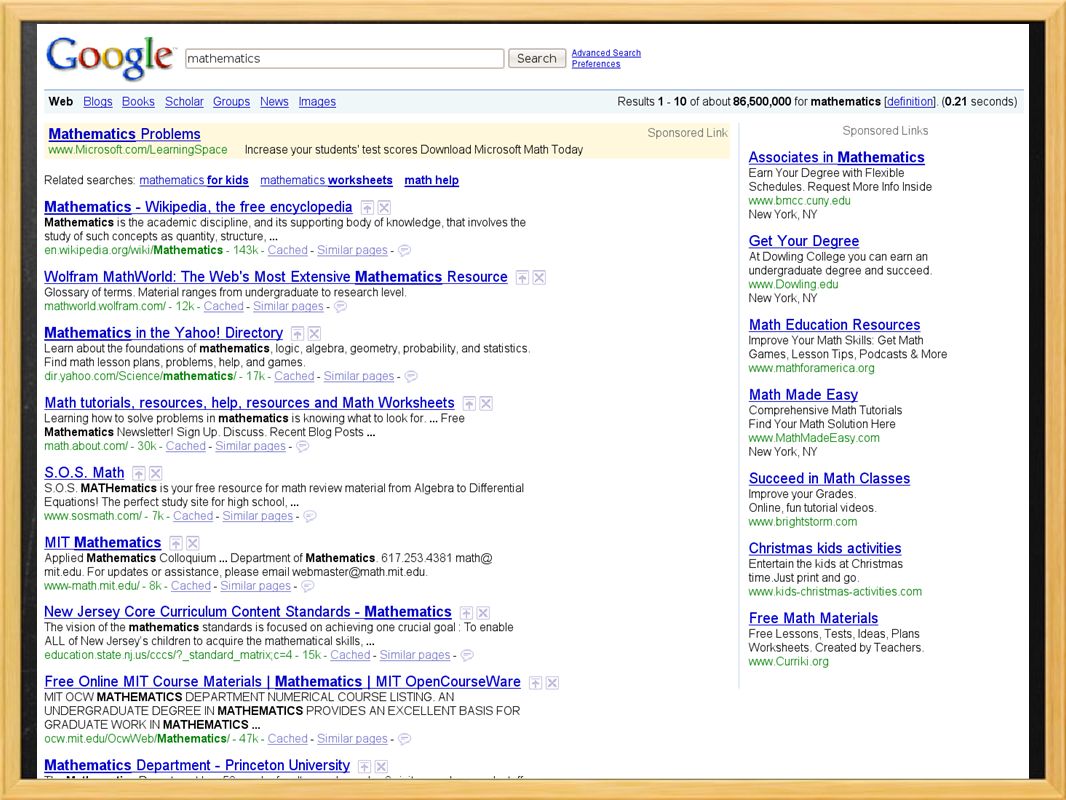The width and height of the screenshot is (1066, 800).
Task: Switch to the Books tab
Action: [138, 101]
